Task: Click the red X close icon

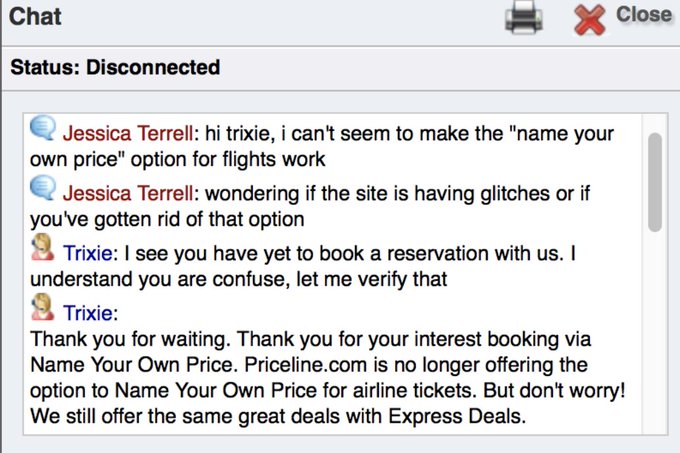Action: click(x=589, y=20)
